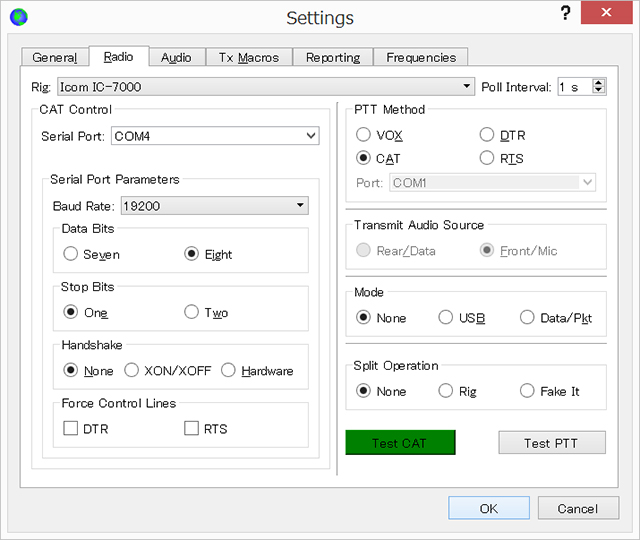Decrease Poll Interval with the down arrow
This screenshot has height=540, width=640.
599,90
